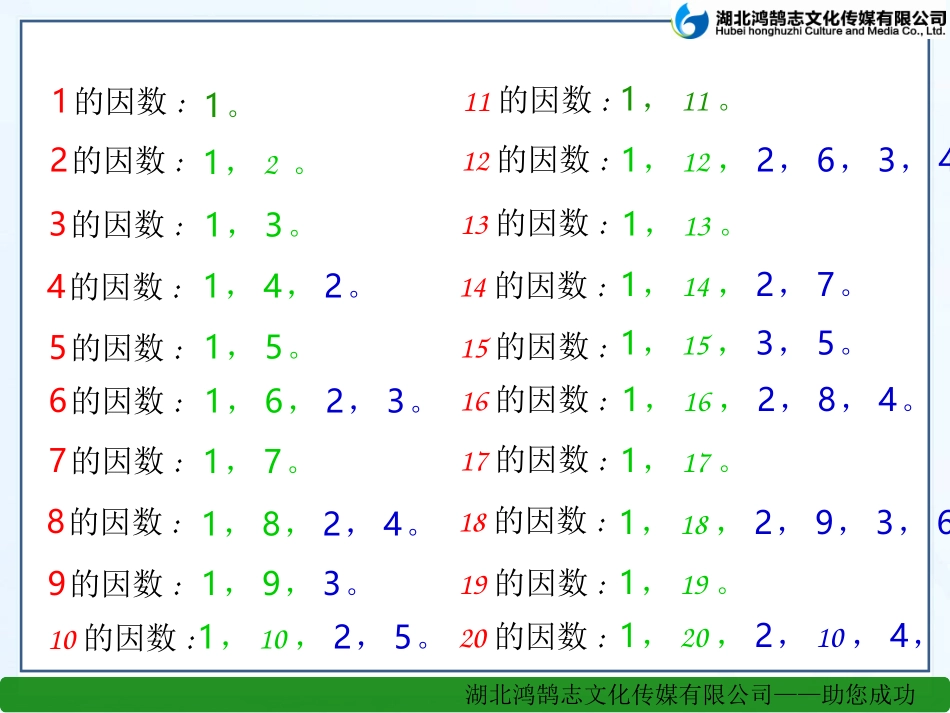Image resolution: width=950 pixels, height=713 pixels.
Task: Click the blue factor 9 in row 18
Action: click(824, 522)
